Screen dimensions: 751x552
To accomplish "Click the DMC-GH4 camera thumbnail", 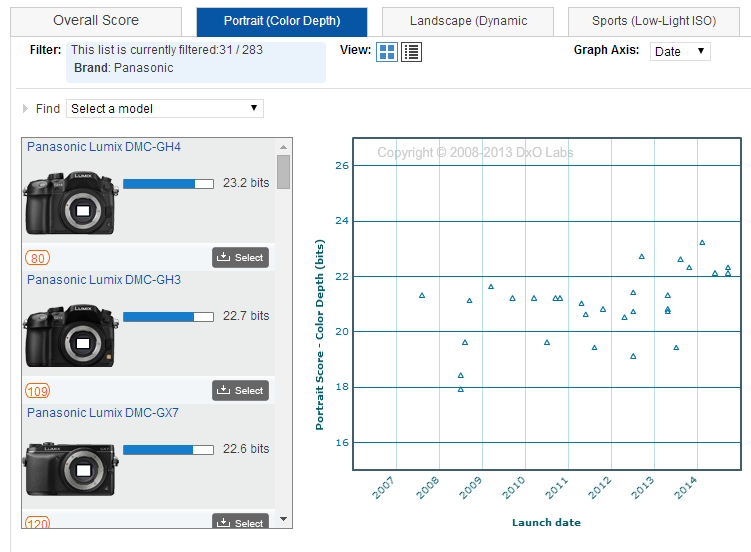I will 71,203.
